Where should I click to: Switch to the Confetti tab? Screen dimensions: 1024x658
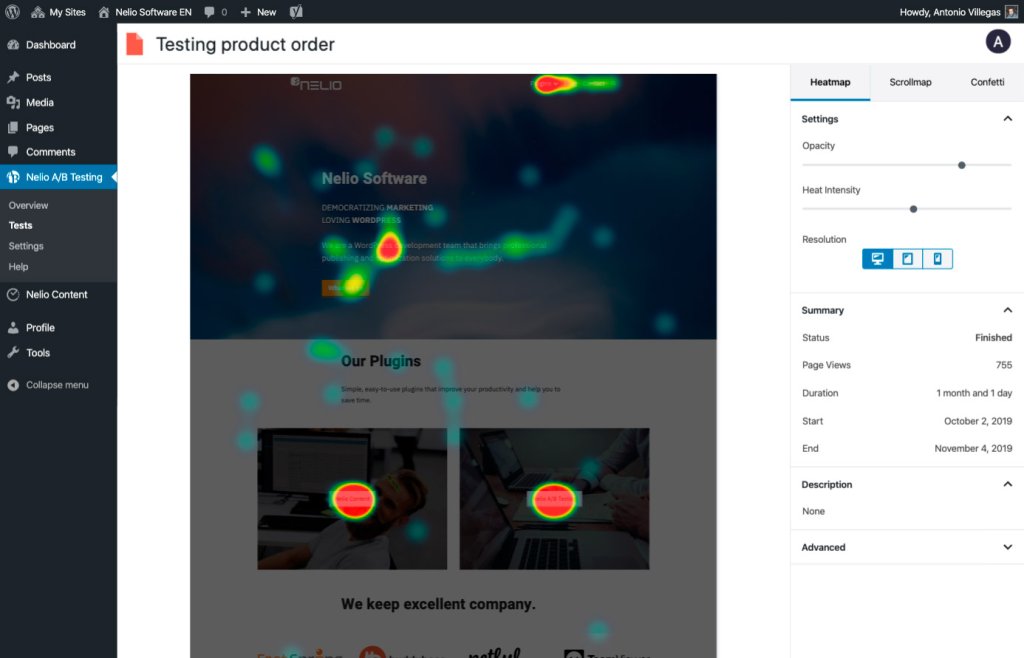987,82
